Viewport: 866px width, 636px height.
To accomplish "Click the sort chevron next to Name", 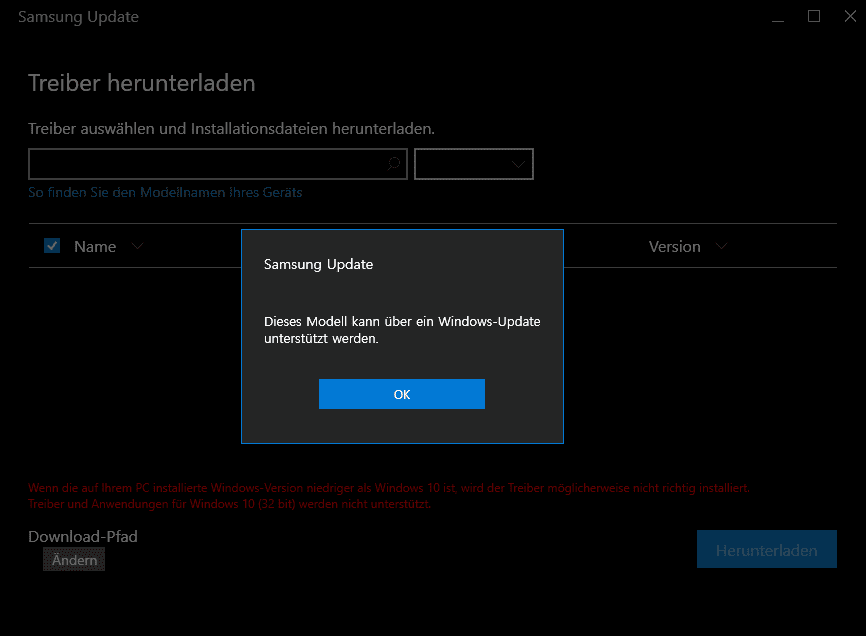I will point(138,246).
